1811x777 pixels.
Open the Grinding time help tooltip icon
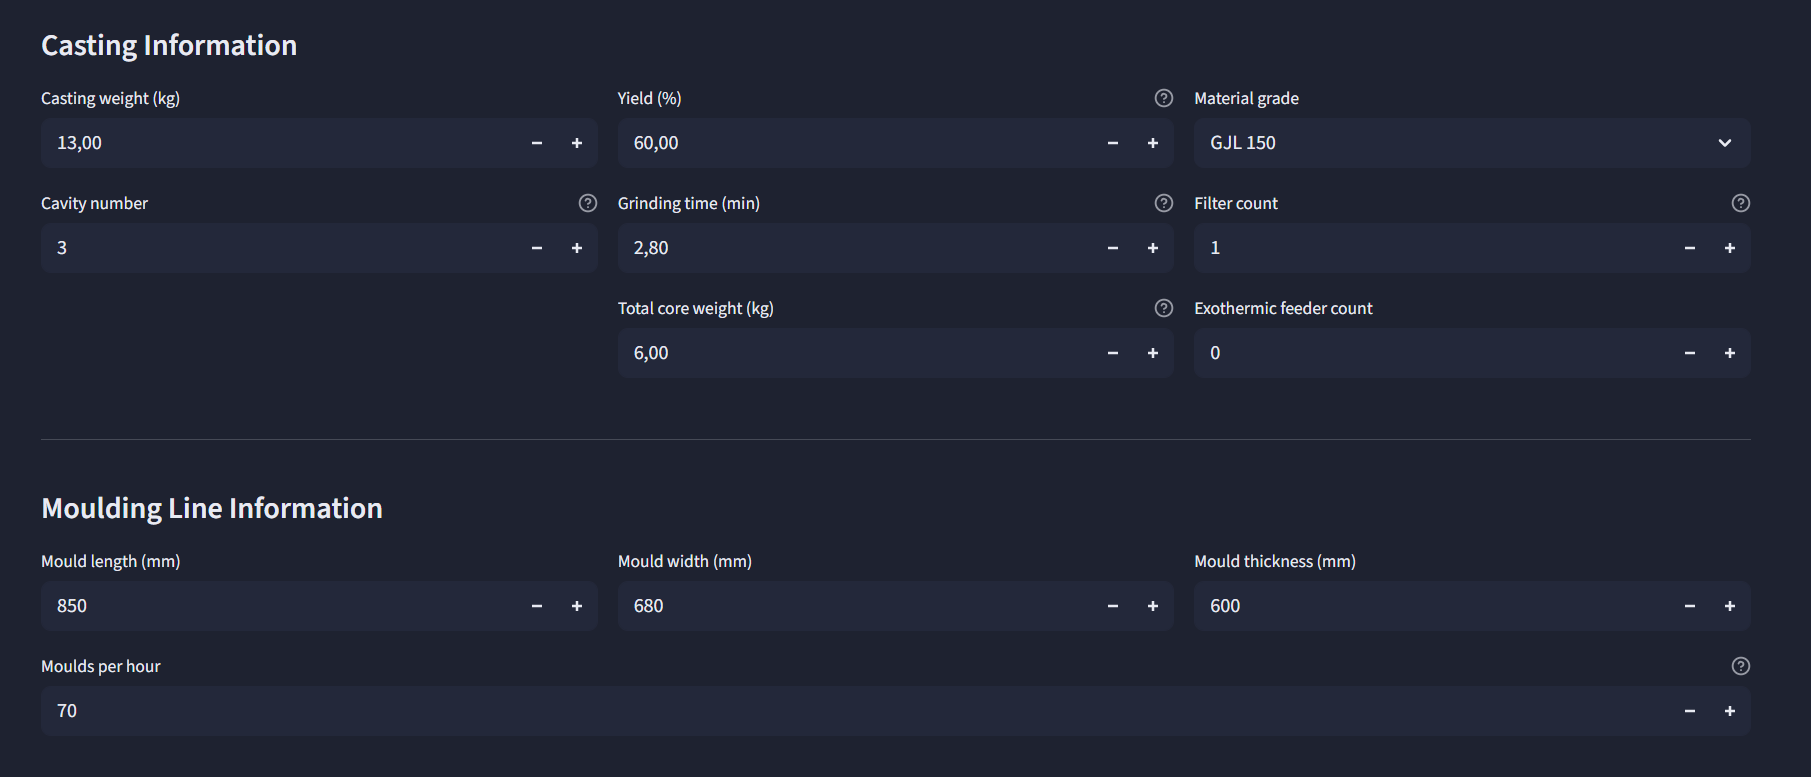click(1163, 203)
